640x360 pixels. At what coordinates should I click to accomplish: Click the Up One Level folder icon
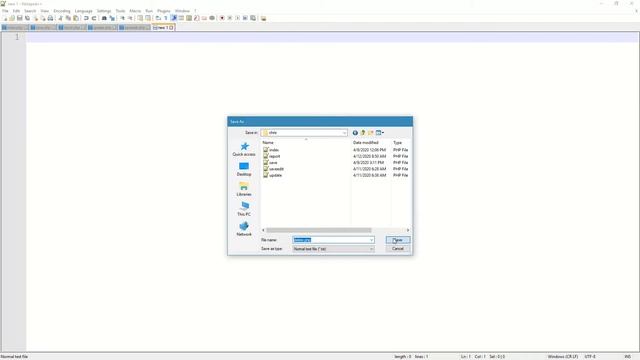(x=363, y=133)
